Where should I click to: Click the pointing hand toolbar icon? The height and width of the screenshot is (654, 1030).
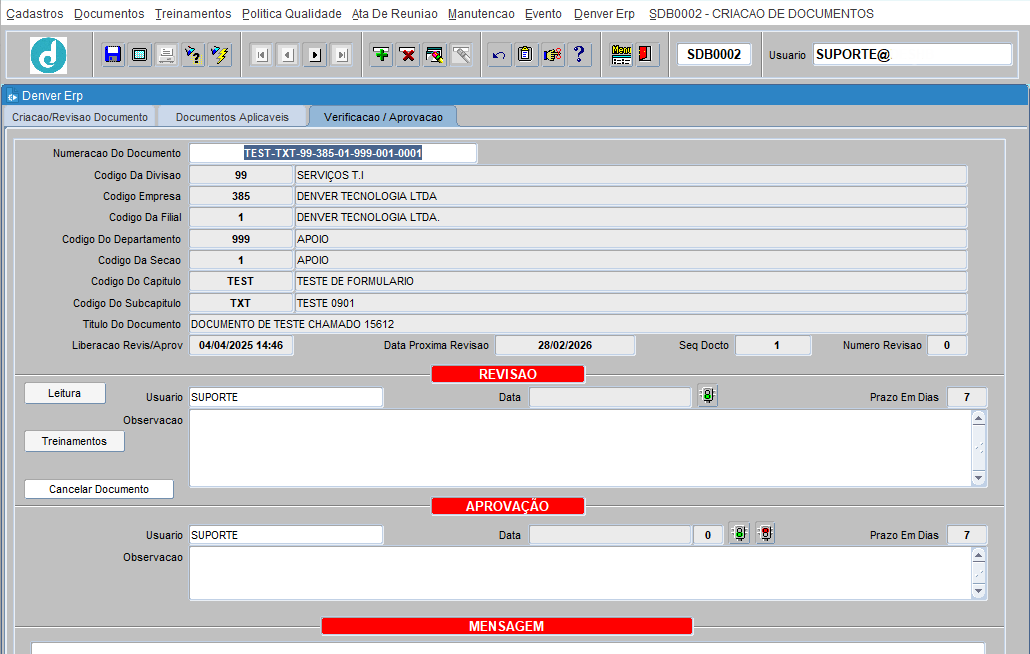552,54
